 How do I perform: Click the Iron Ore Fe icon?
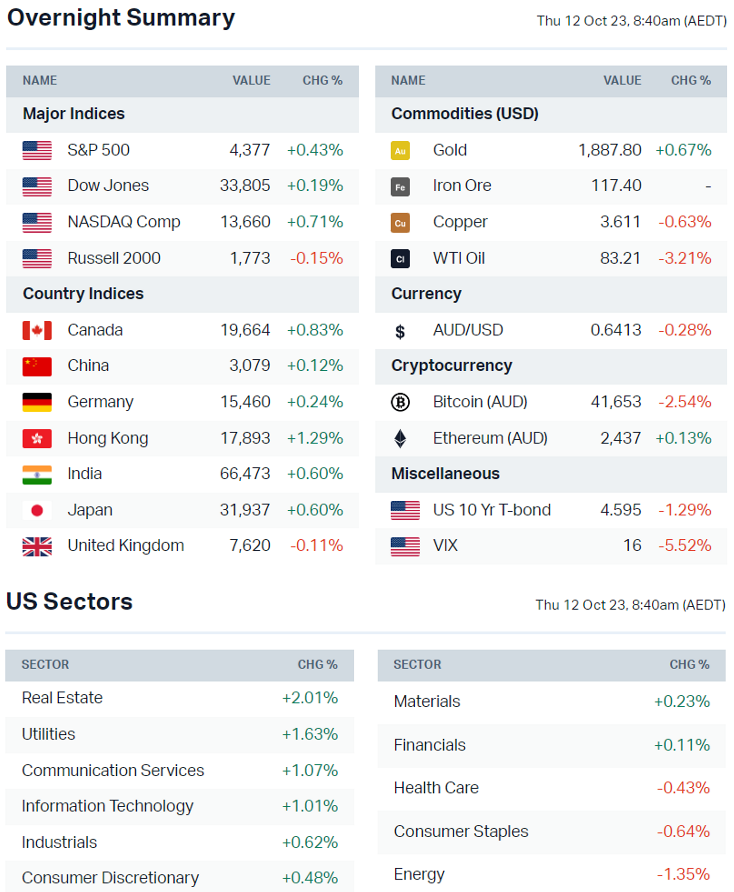[x=400, y=186]
